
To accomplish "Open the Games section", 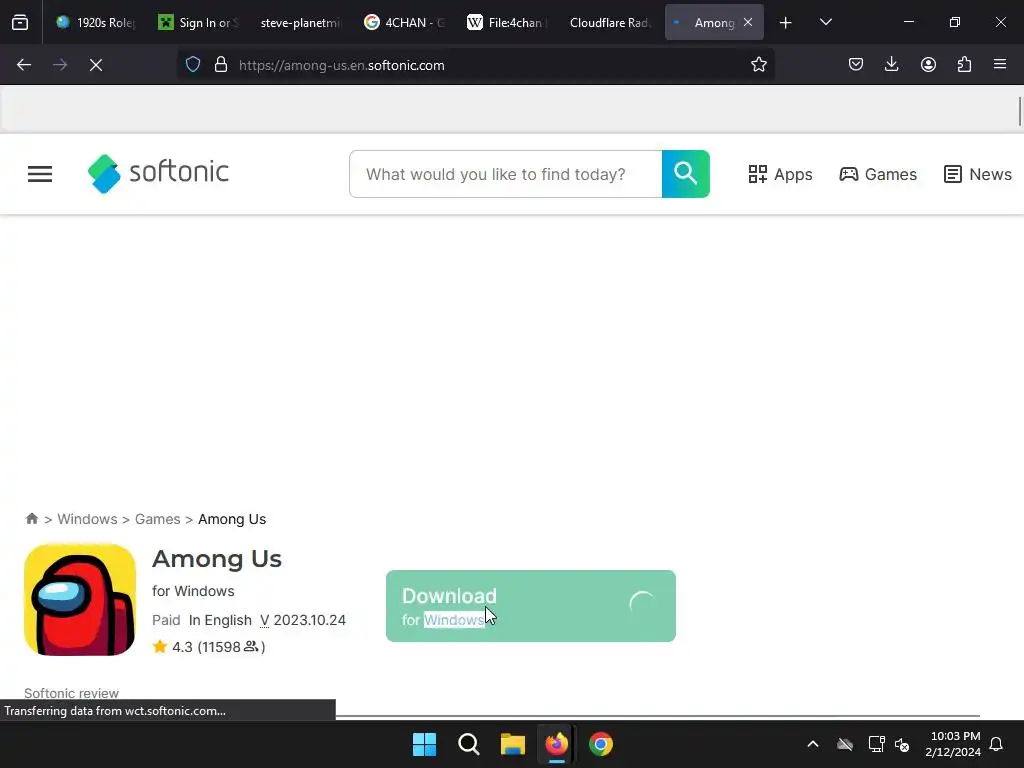I will click(x=878, y=174).
